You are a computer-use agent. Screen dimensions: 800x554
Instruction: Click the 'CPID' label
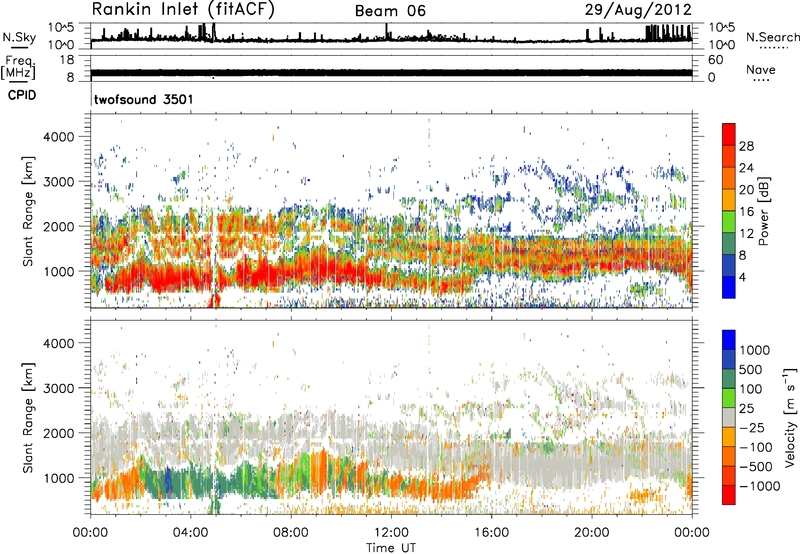[22, 95]
